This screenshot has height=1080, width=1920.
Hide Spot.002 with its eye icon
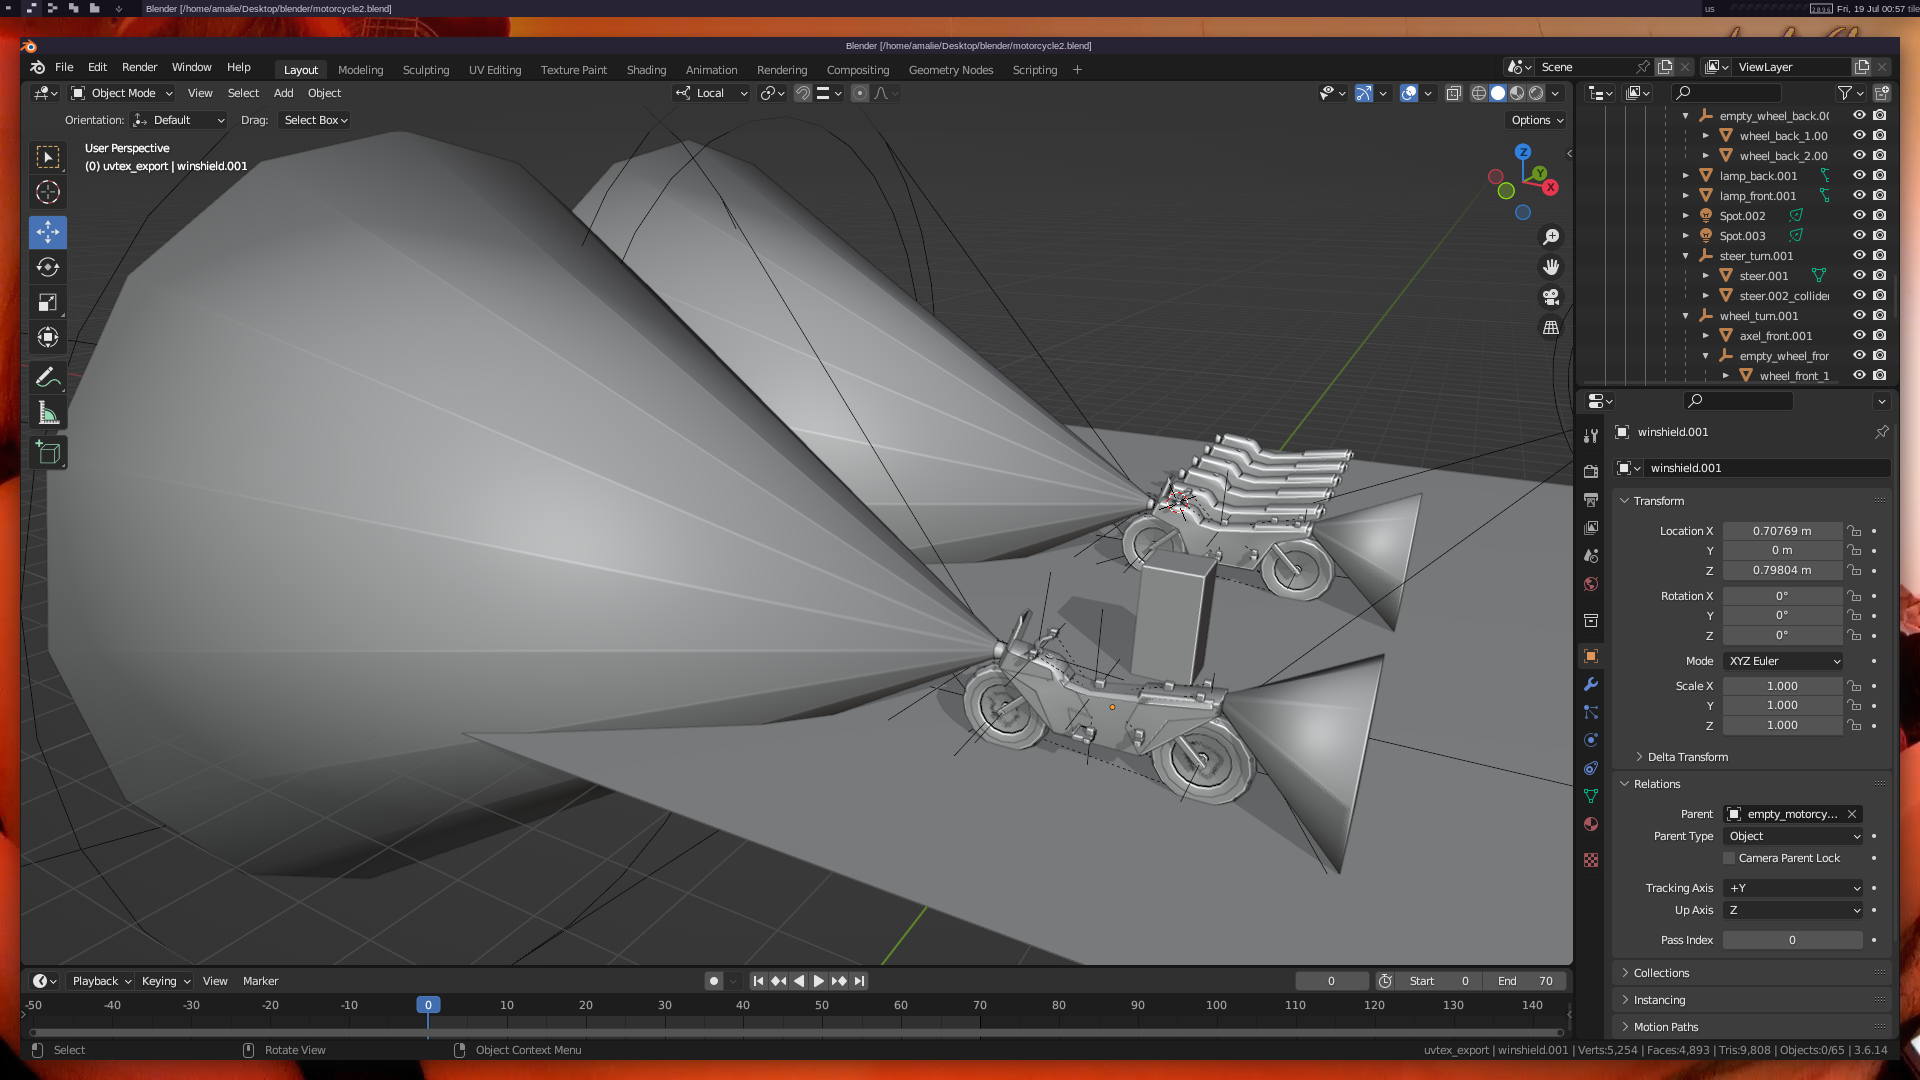point(1859,216)
